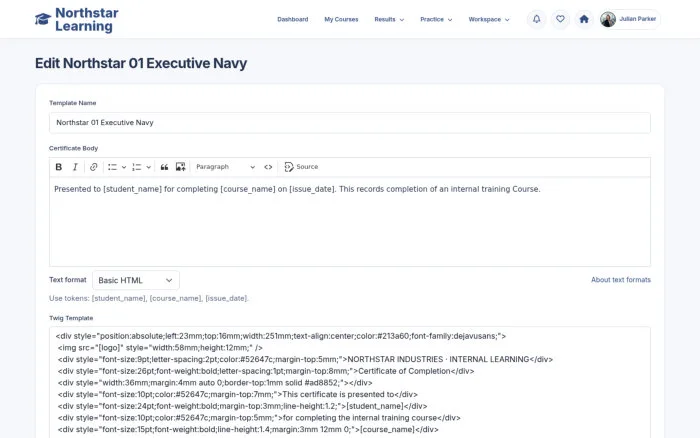700x438 pixels.
Task: Click the 'Twig Template' label
Action: click(x=71, y=318)
